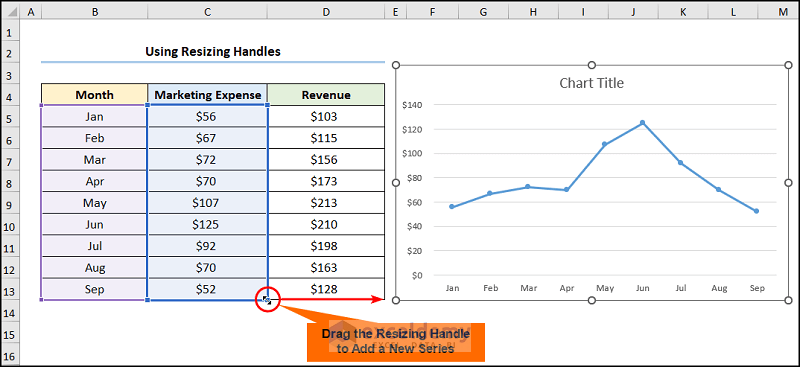This screenshot has width=800, height=367.
Task: Click the $210 revenue cell
Action: point(326,225)
